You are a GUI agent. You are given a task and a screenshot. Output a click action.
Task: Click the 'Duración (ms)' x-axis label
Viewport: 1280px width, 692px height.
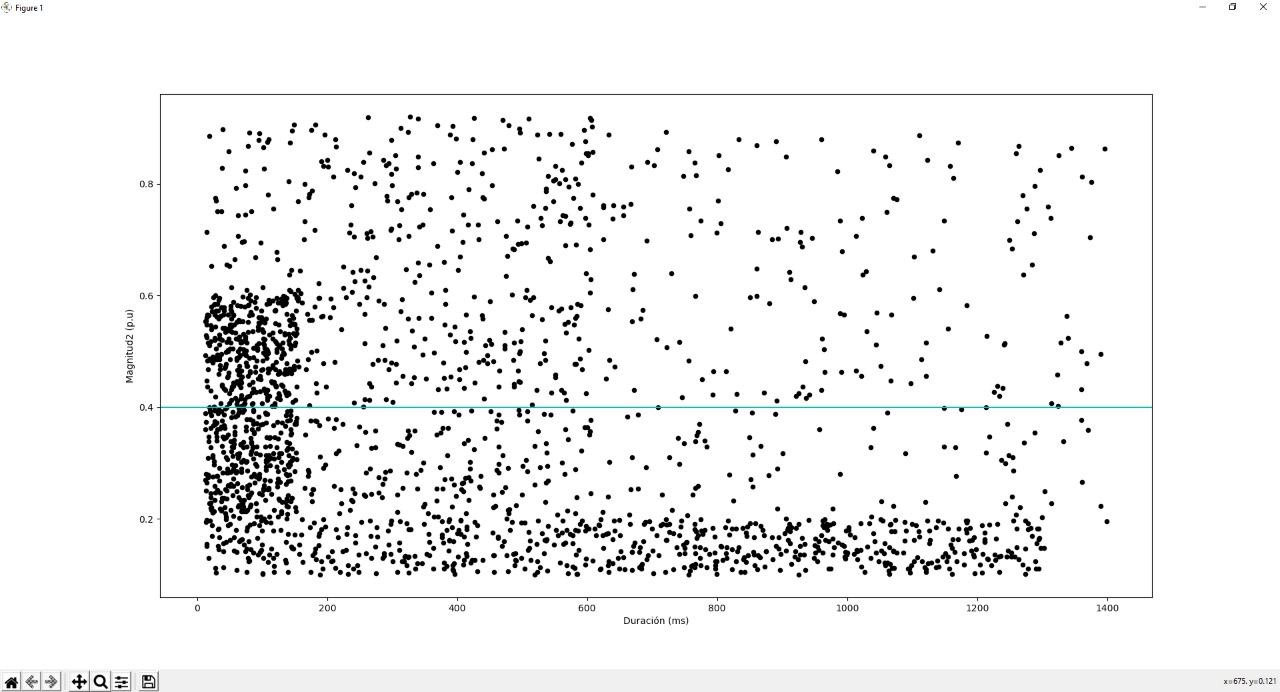coord(656,621)
